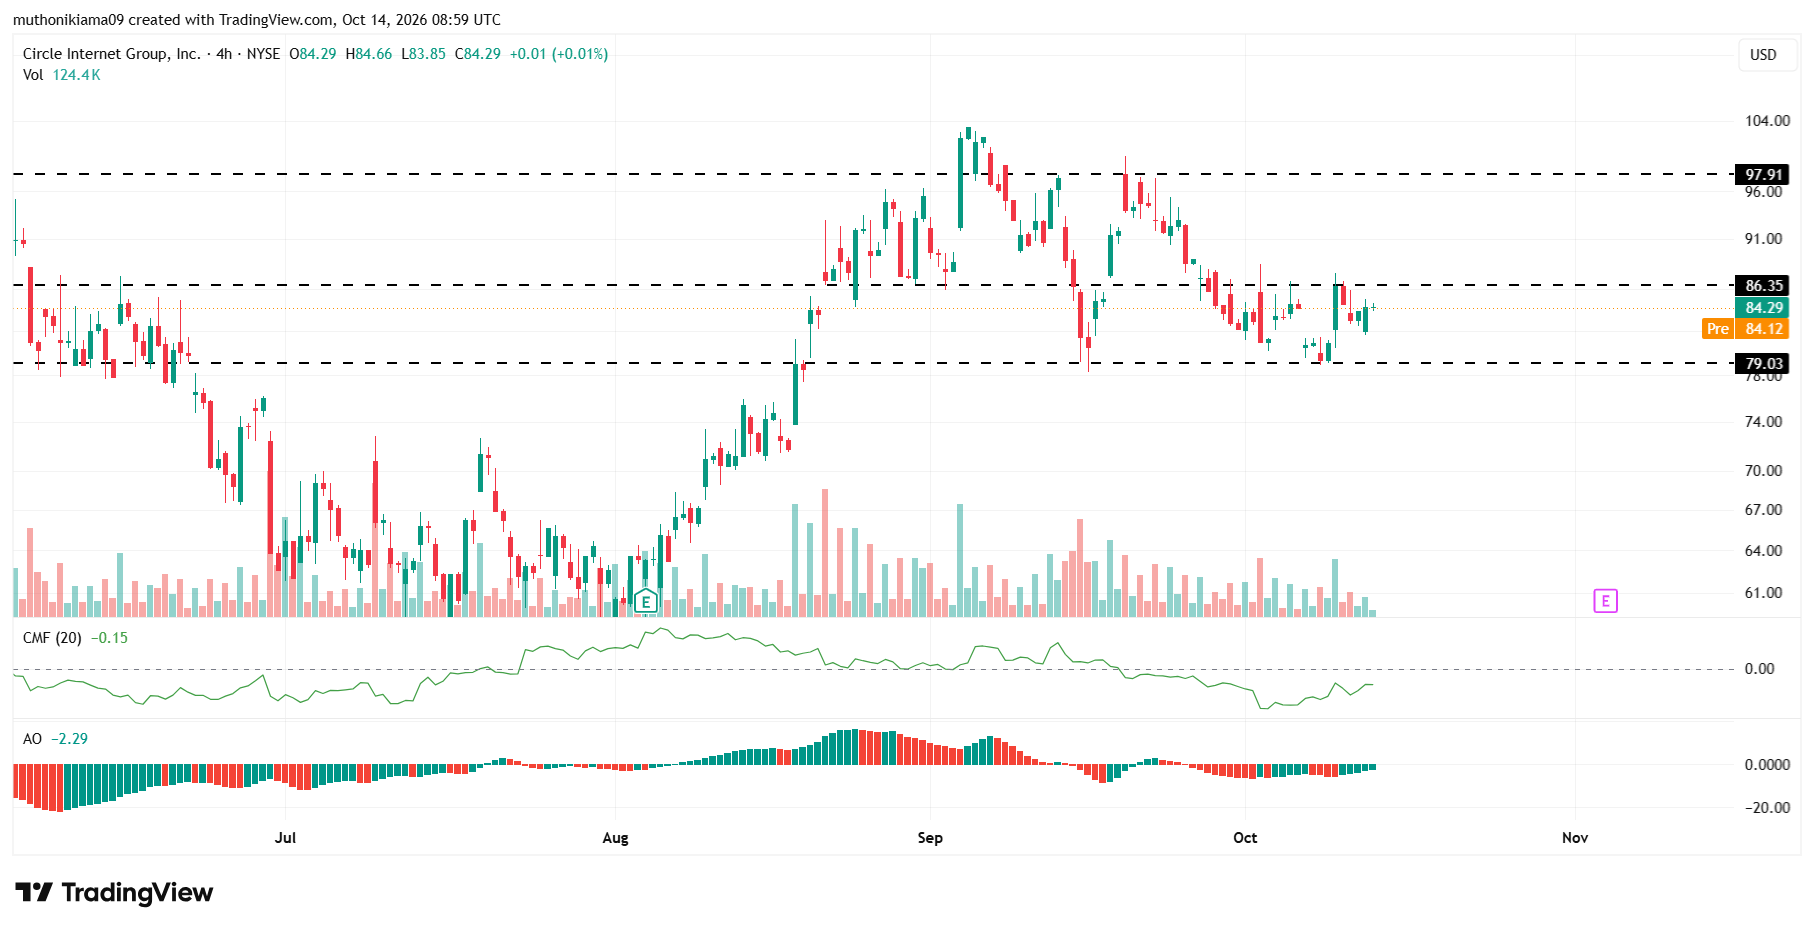Click the orange Pre 84.12 pre-market label
The width and height of the screenshot is (1814, 930).
pos(1745,329)
